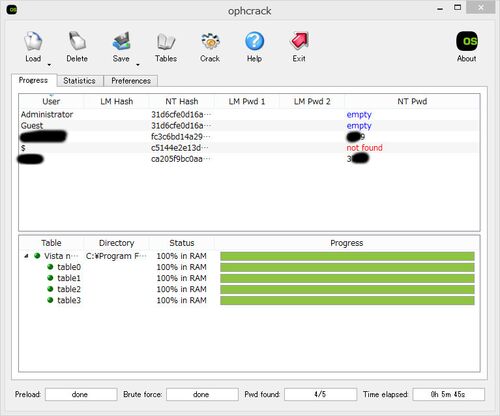This screenshot has height=416, width=500.
Task: Start cracking with the Crack icon
Action: click(x=210, y=41)
